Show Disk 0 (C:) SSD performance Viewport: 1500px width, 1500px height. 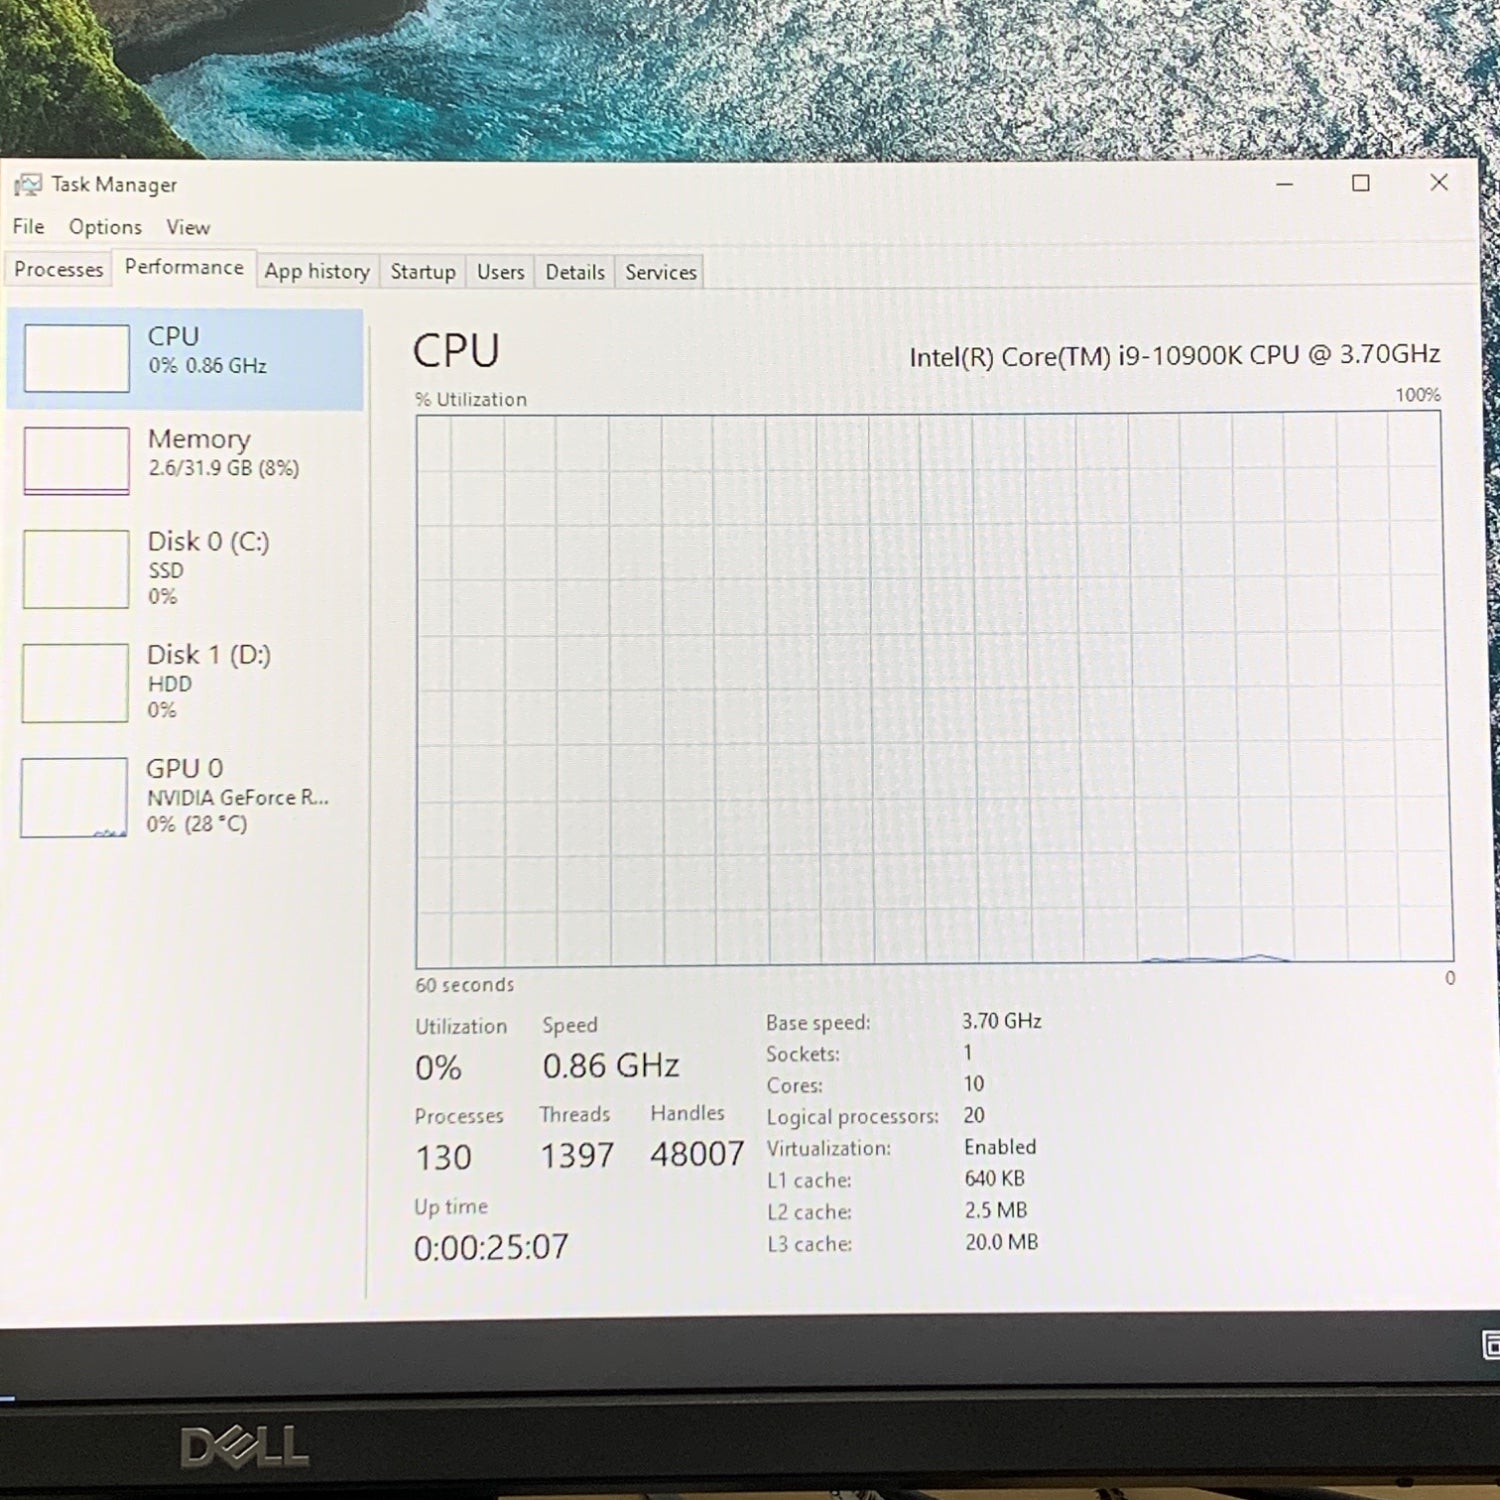(x=185, y=568)
